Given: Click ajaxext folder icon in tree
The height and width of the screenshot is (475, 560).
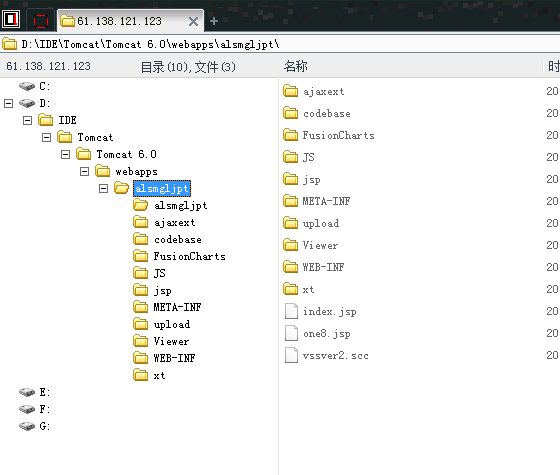Looking at the screenshot, I should [141, 222].
